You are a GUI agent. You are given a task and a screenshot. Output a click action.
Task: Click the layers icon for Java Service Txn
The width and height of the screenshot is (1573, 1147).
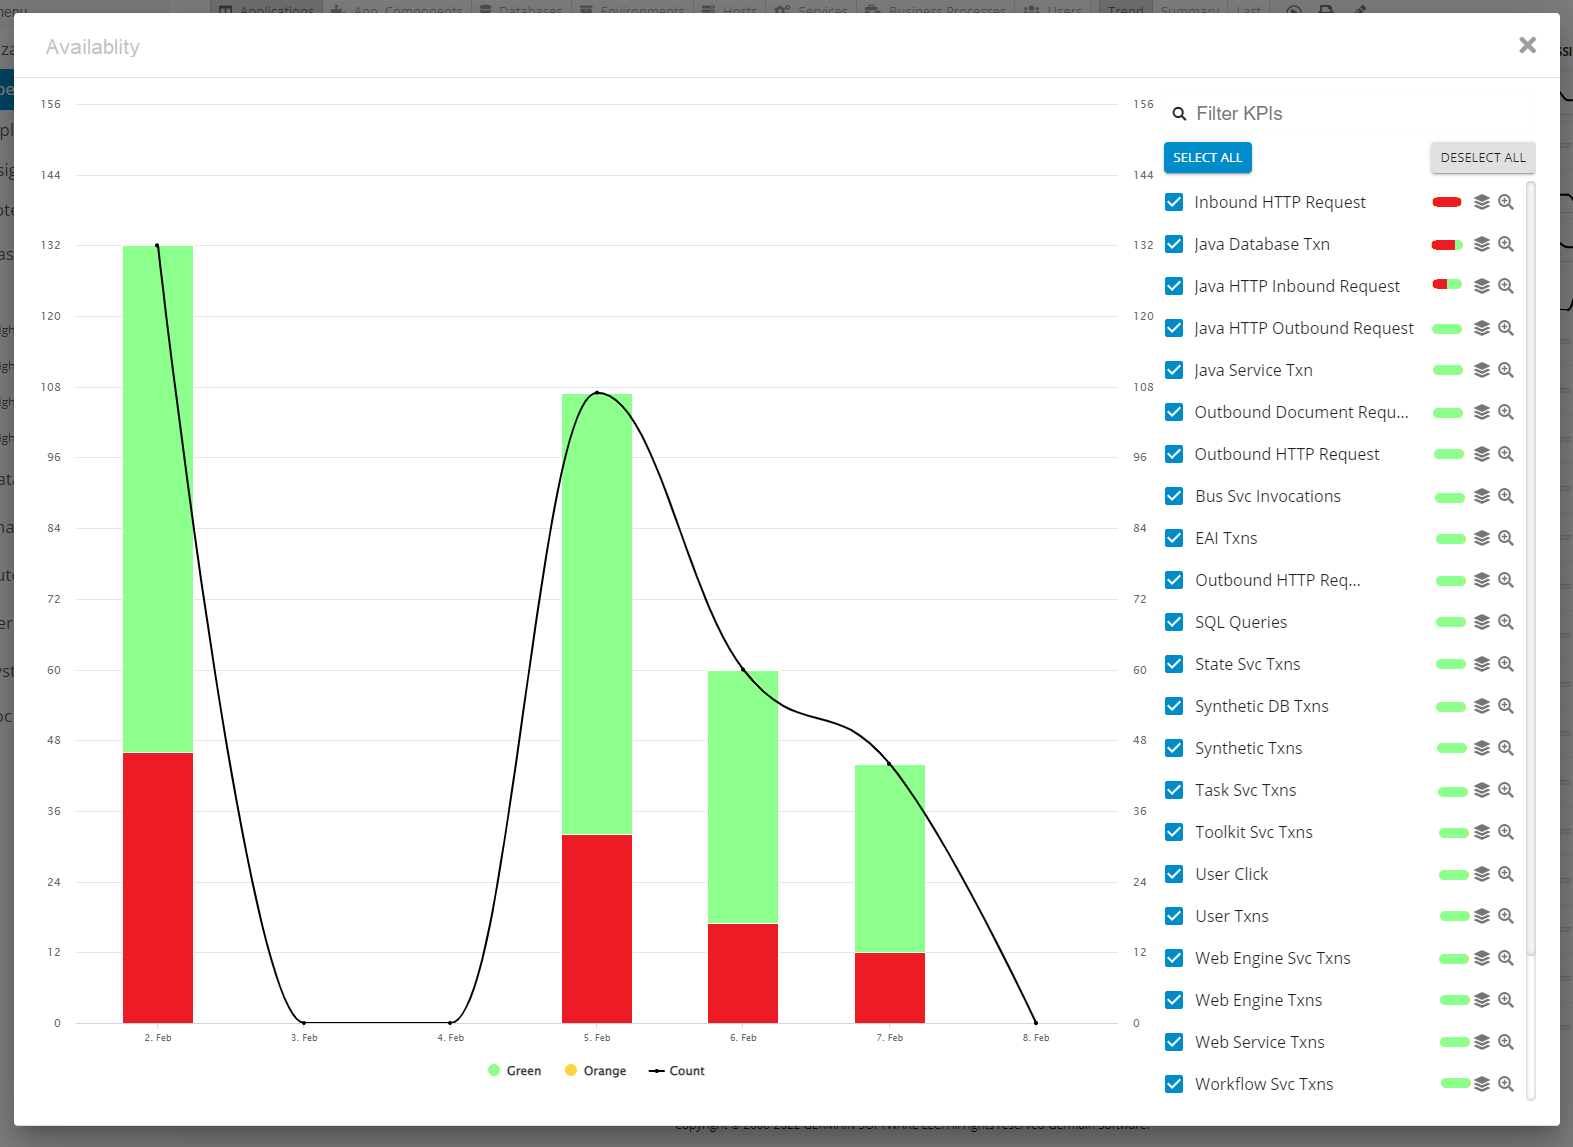[x=1481, y=370]
